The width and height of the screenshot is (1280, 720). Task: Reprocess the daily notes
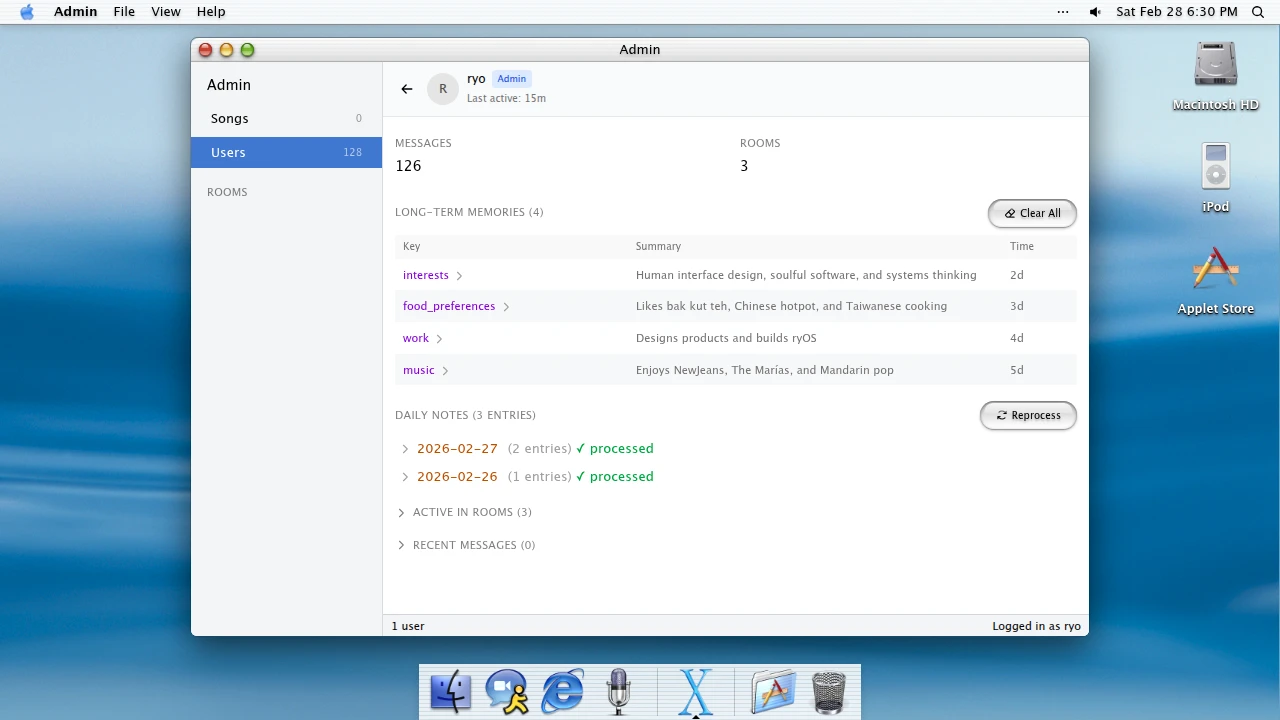[x=1028, y=415]
